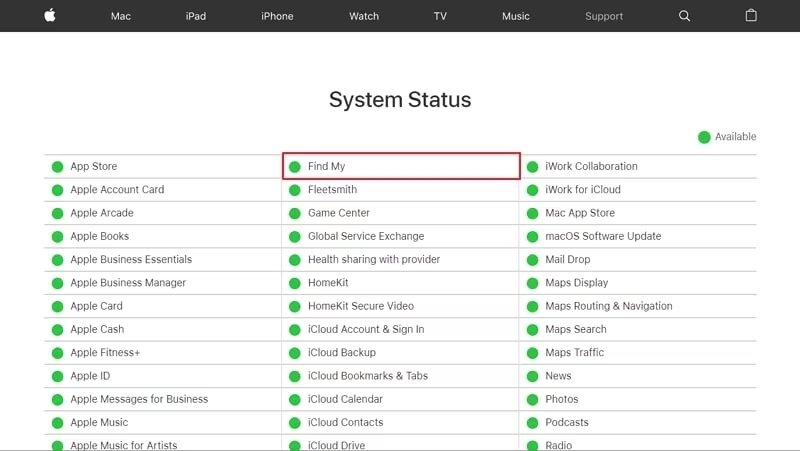The height and width of the screenshot is (451, 800).
Task: Open the shopping bag icon
Action: [751, 15]
